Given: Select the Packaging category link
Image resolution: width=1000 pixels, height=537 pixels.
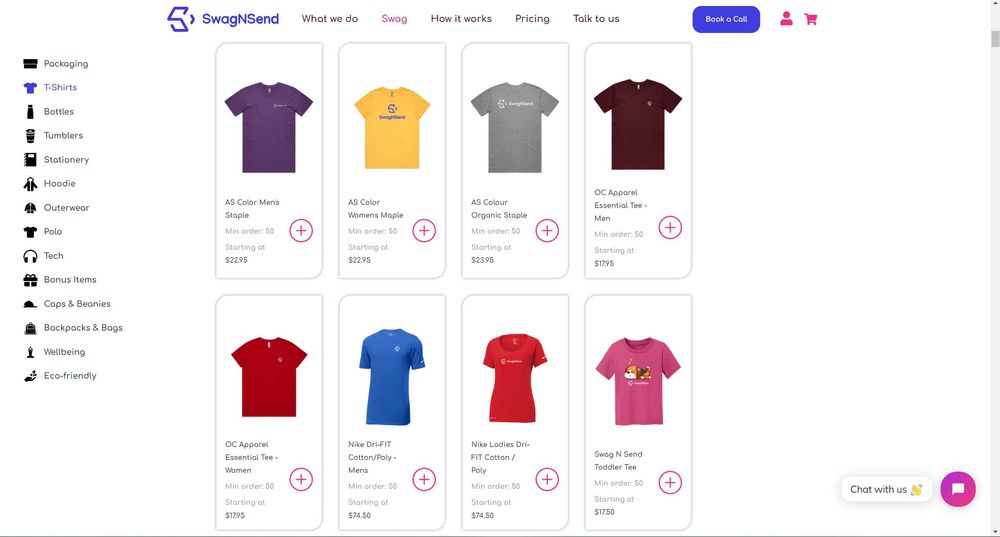Looking at the screenshot, I should point(66,64).
